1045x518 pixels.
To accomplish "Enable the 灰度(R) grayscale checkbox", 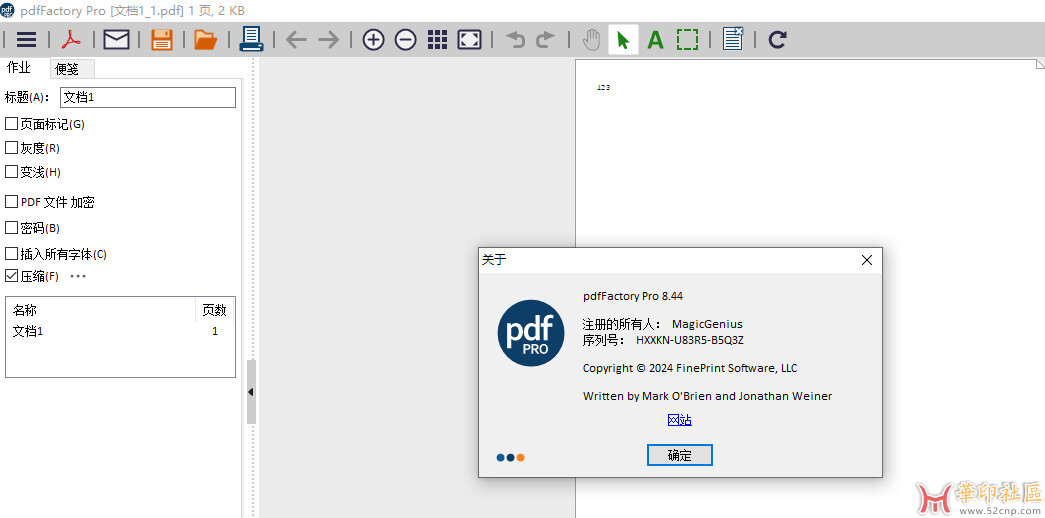I will click(x=11, y=147).
